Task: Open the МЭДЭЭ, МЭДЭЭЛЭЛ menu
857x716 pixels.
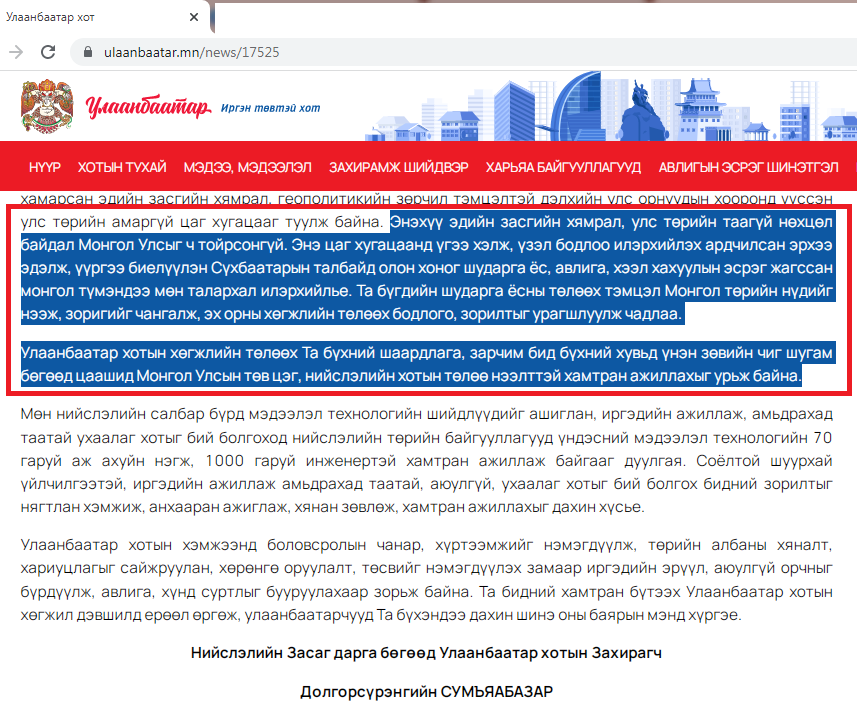Action: (248, 167)
